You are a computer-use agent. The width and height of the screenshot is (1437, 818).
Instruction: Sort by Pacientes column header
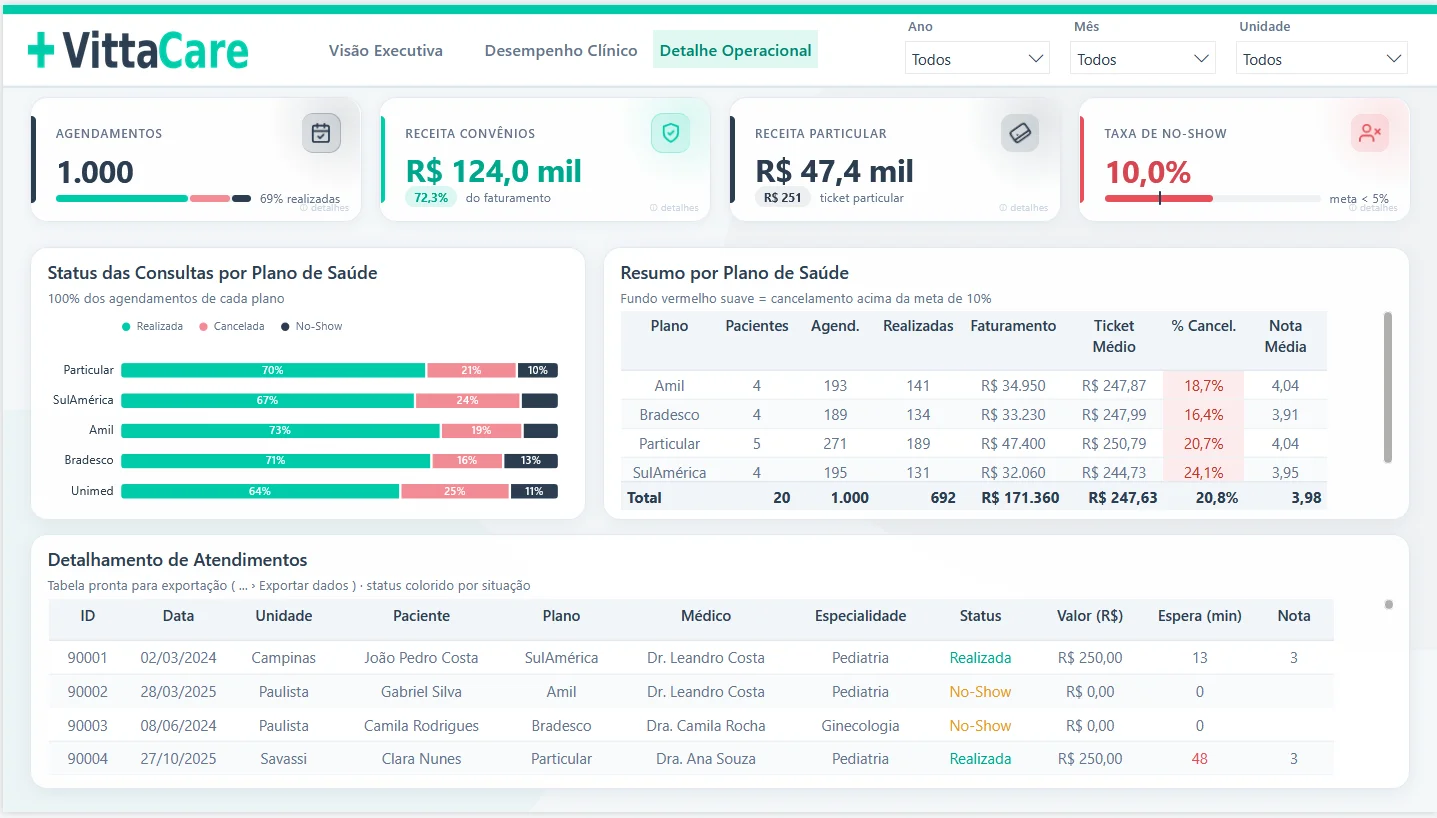757,326
